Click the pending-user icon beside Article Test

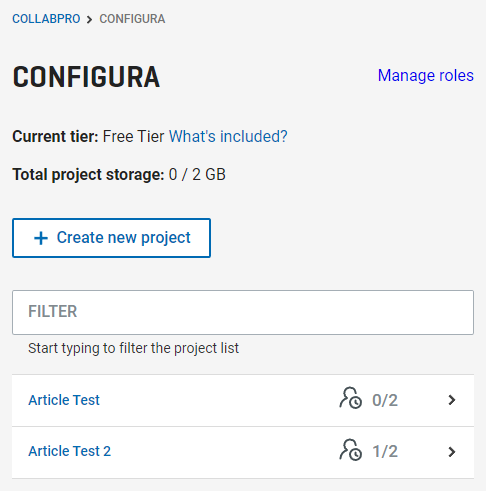(x=350, y=398)
